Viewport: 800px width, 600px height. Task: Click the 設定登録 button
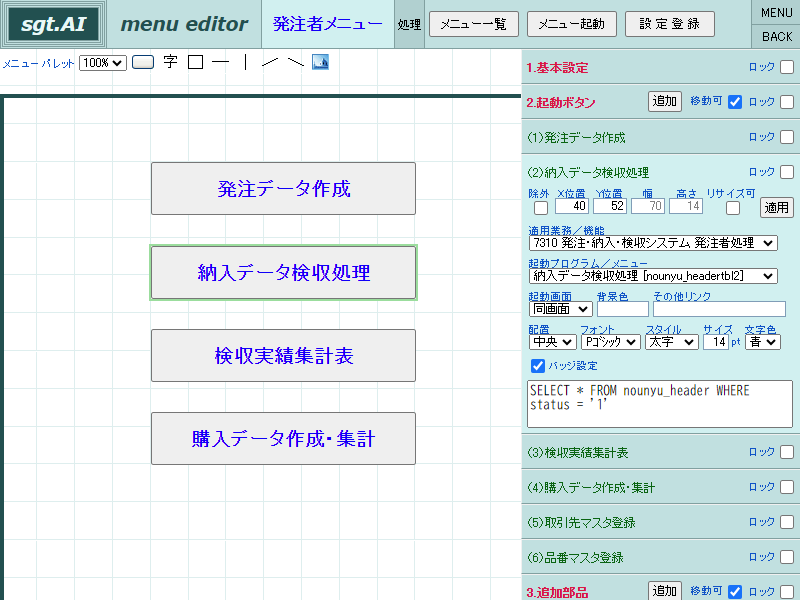(669, 24)
